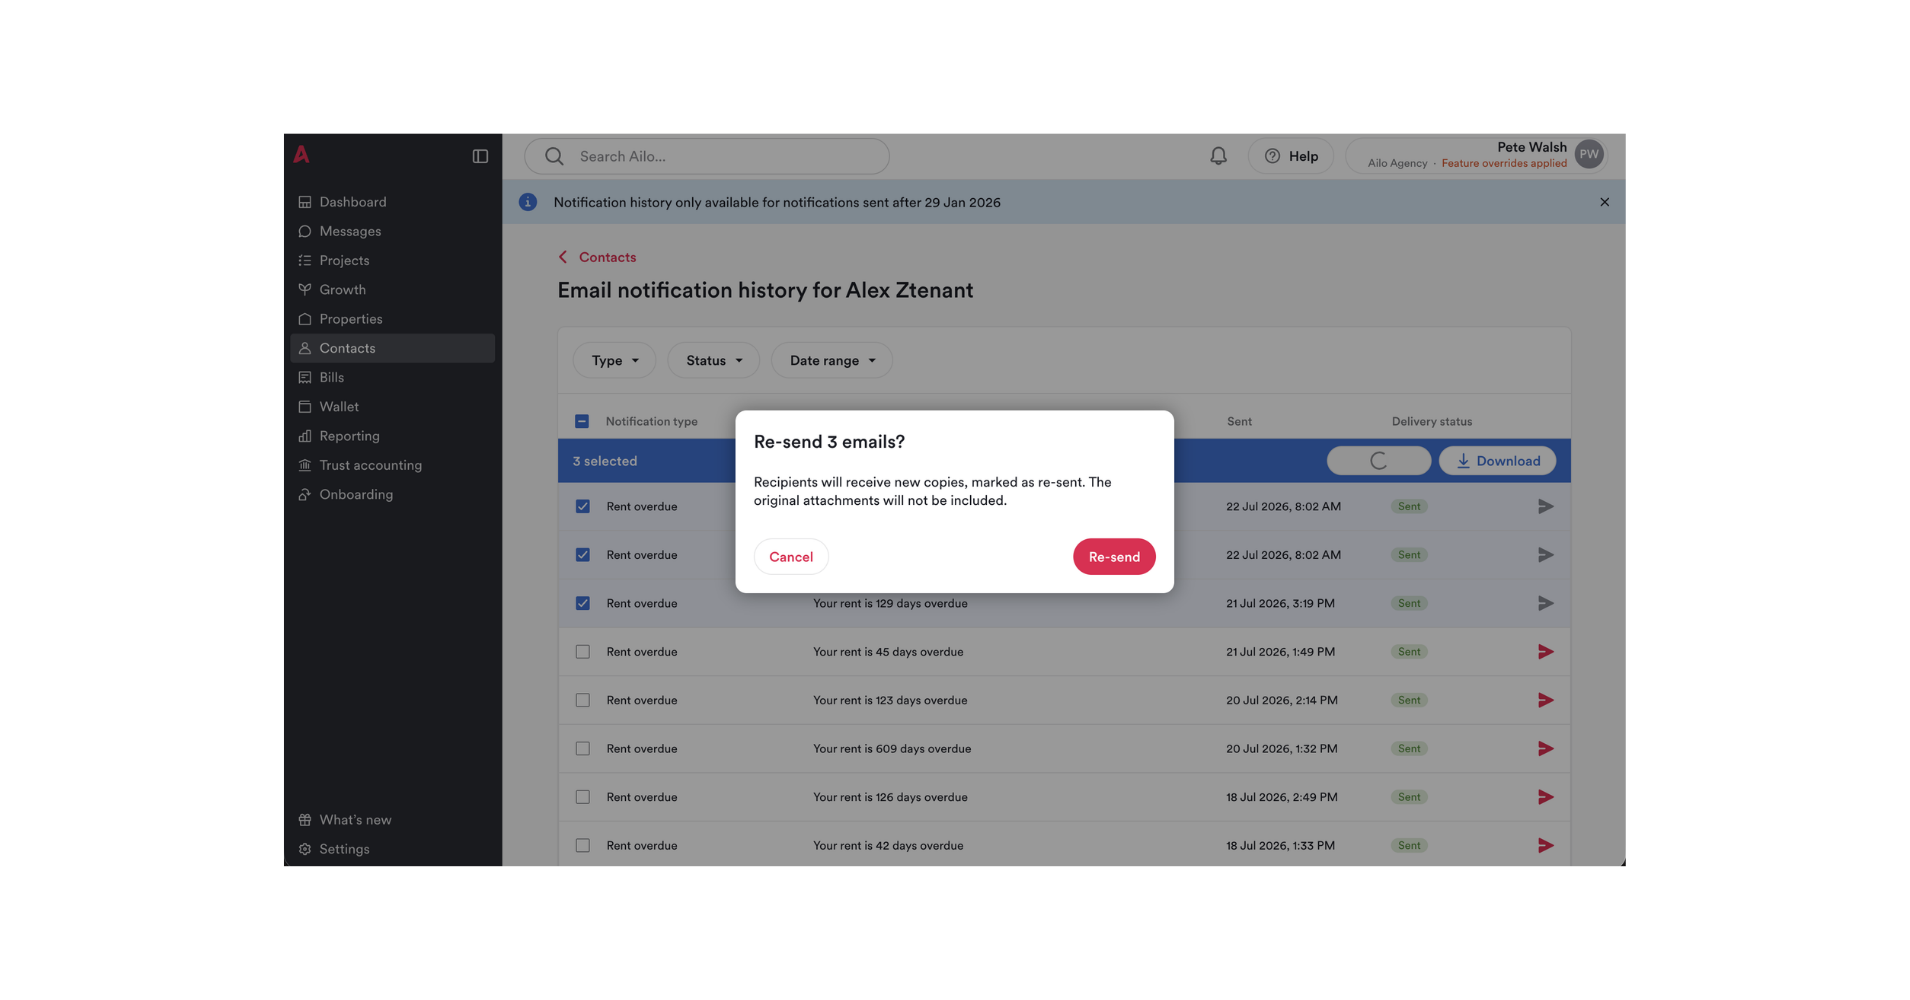Confirm with the Re-send button

pos(1114,557)
